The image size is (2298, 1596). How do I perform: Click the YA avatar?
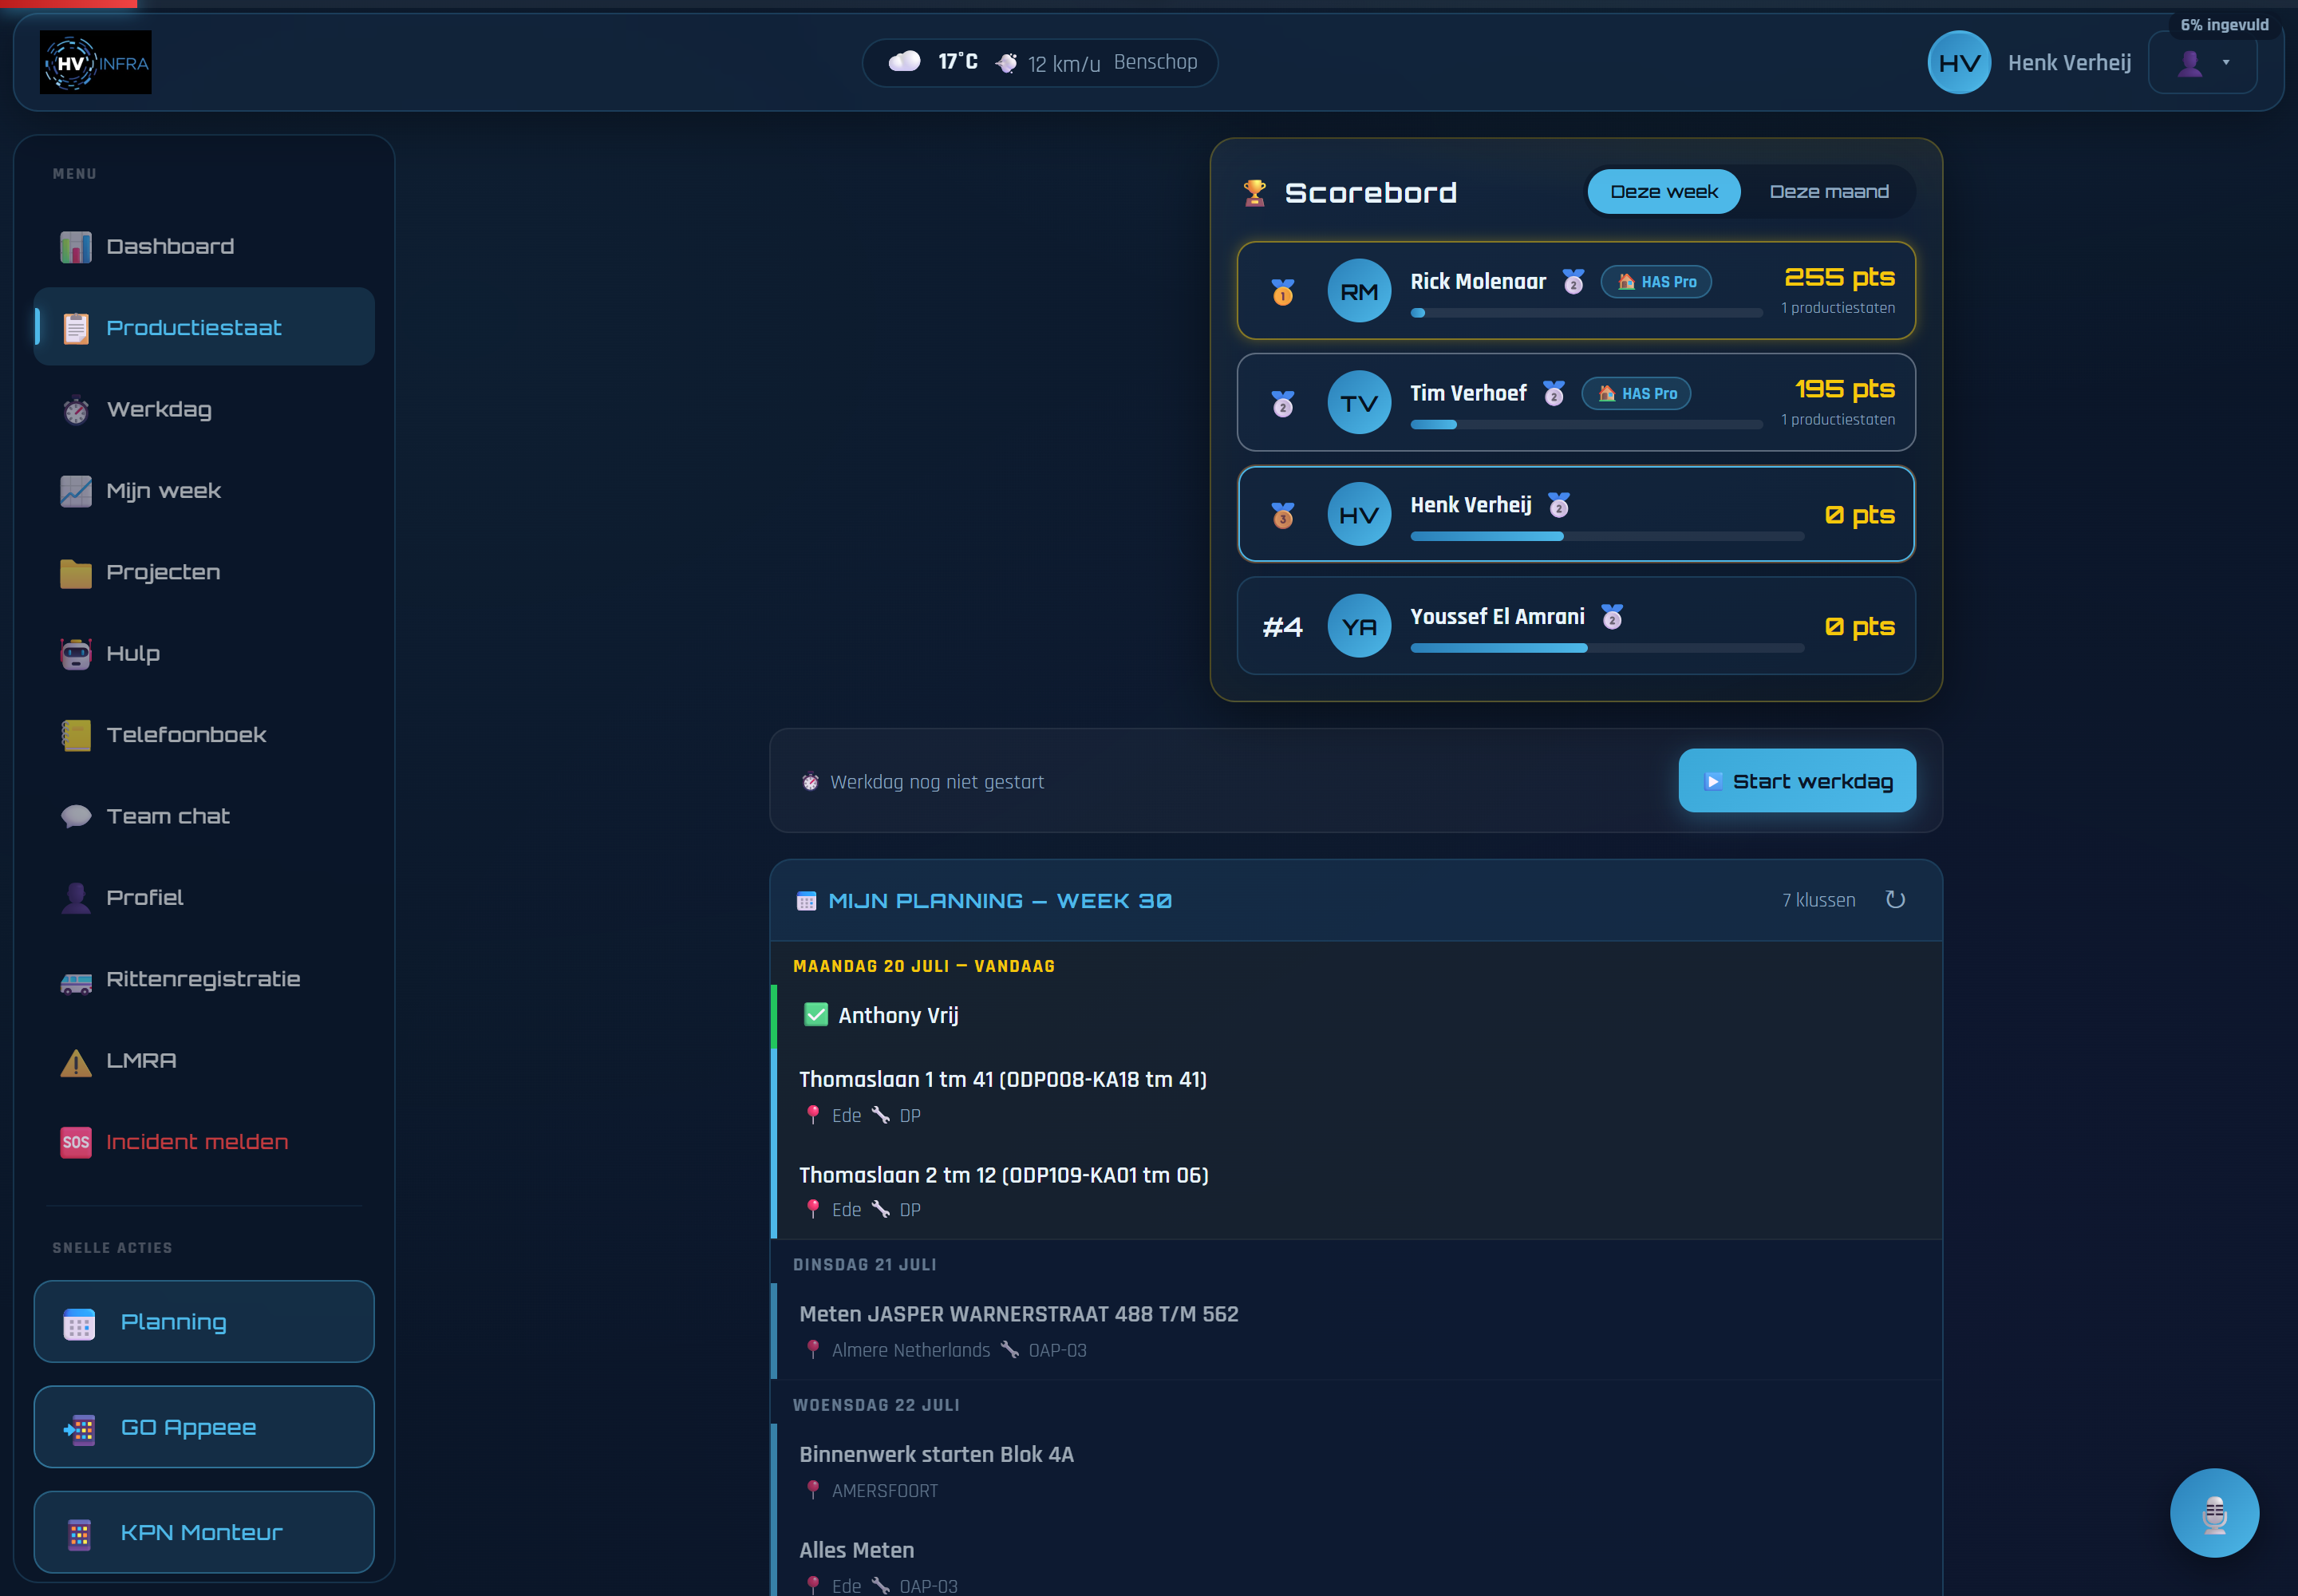point(1359,626)
